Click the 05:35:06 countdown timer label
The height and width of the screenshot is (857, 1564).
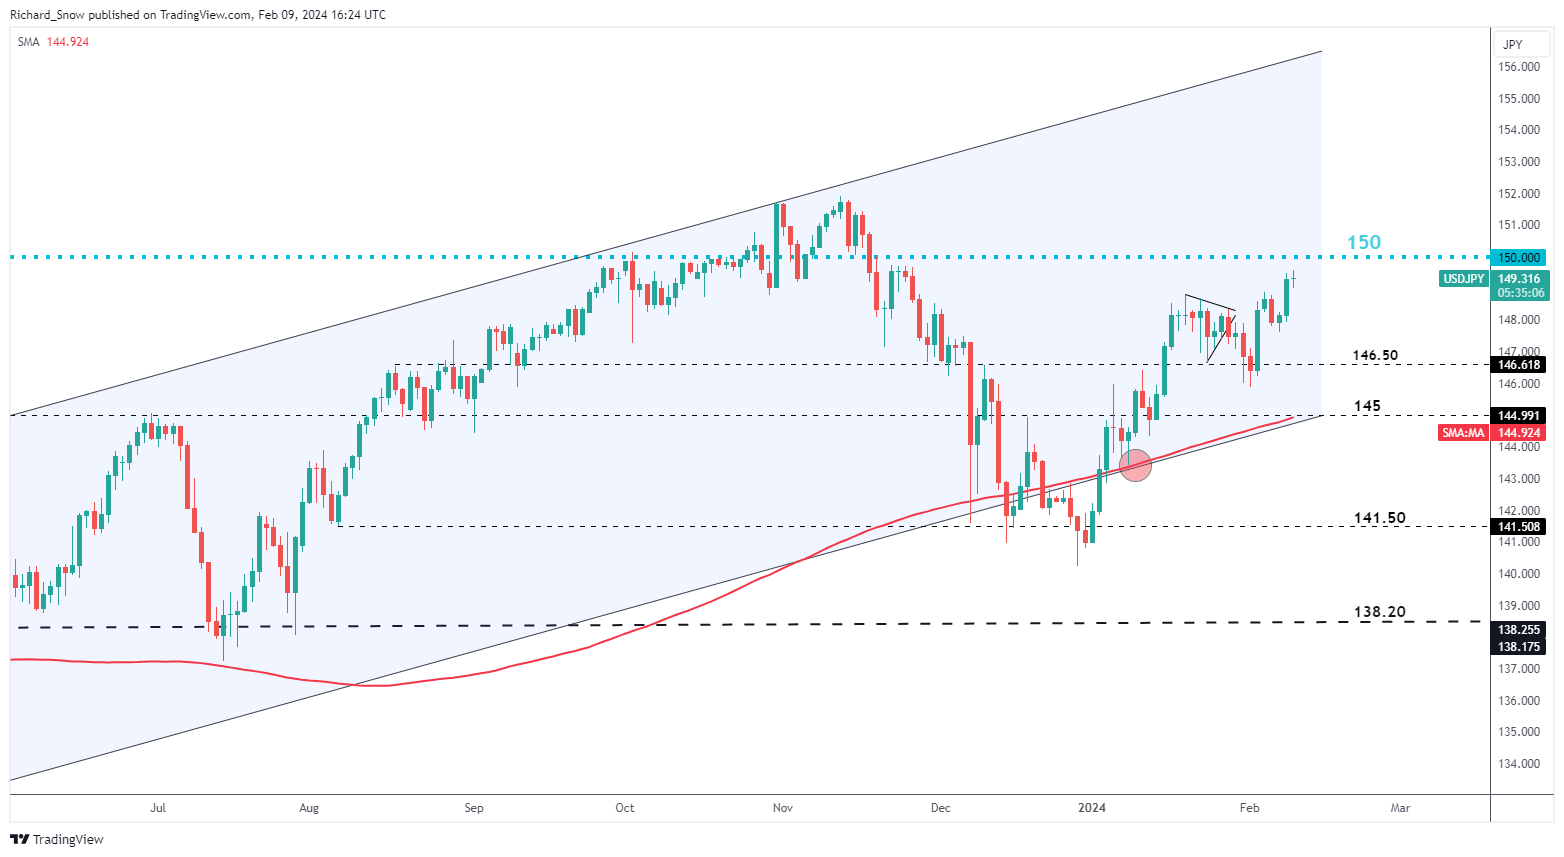[x=1519, y=294]
